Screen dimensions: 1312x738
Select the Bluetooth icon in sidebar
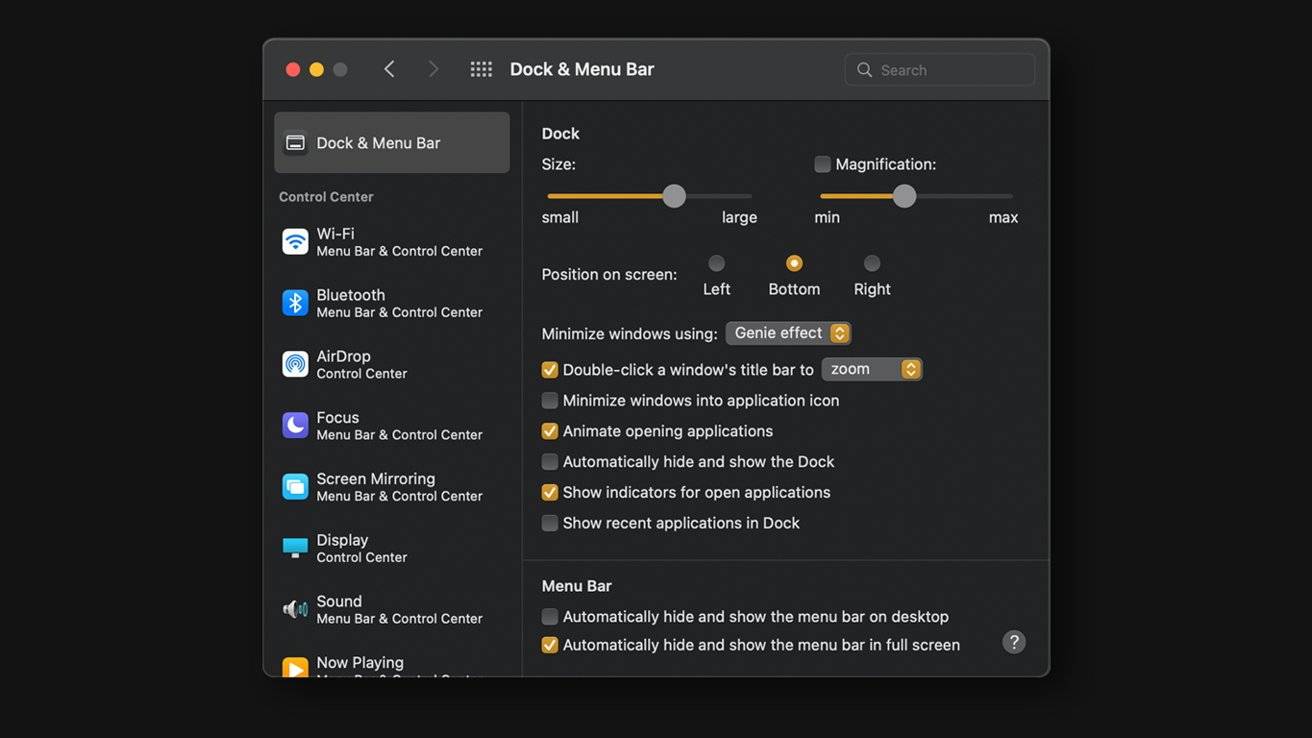pyautogui.click(x=295, y=303)
